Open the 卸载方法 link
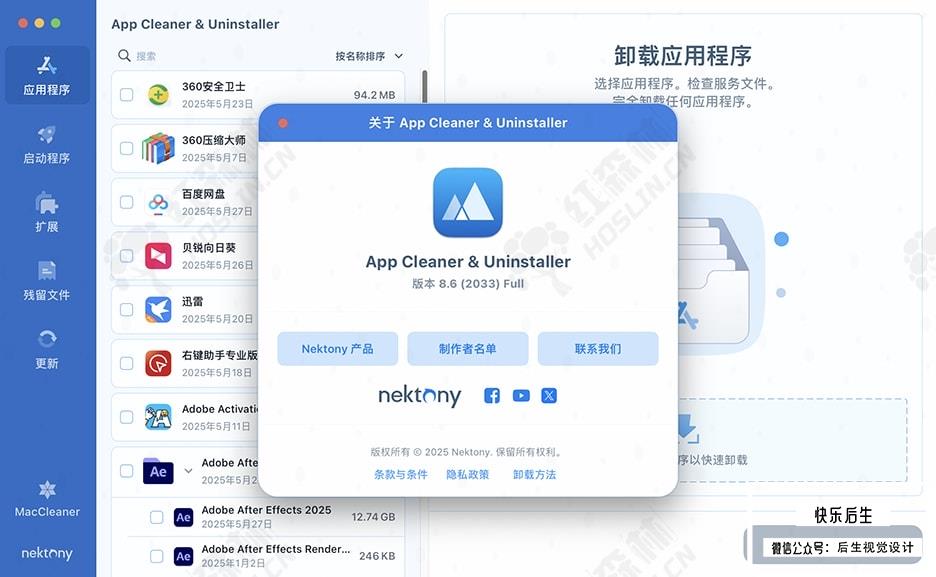 pos(534,474)
